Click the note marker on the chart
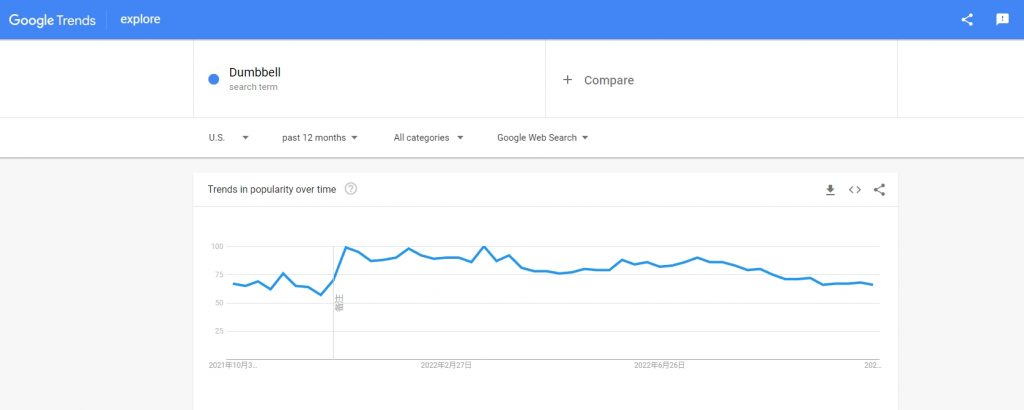The image size is (1024, 410). tap(339, 302)
